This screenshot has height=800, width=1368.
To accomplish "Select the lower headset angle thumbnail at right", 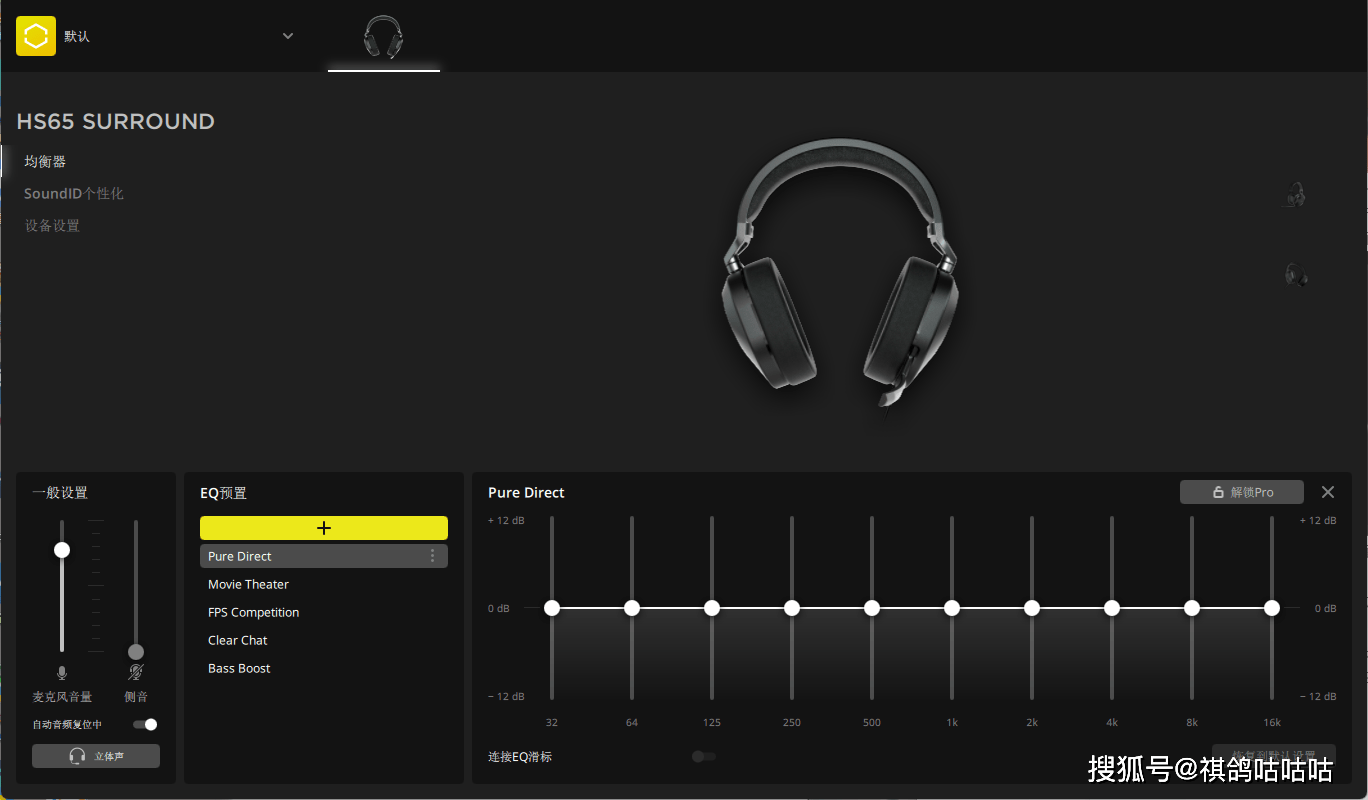I will (1296, 274).
